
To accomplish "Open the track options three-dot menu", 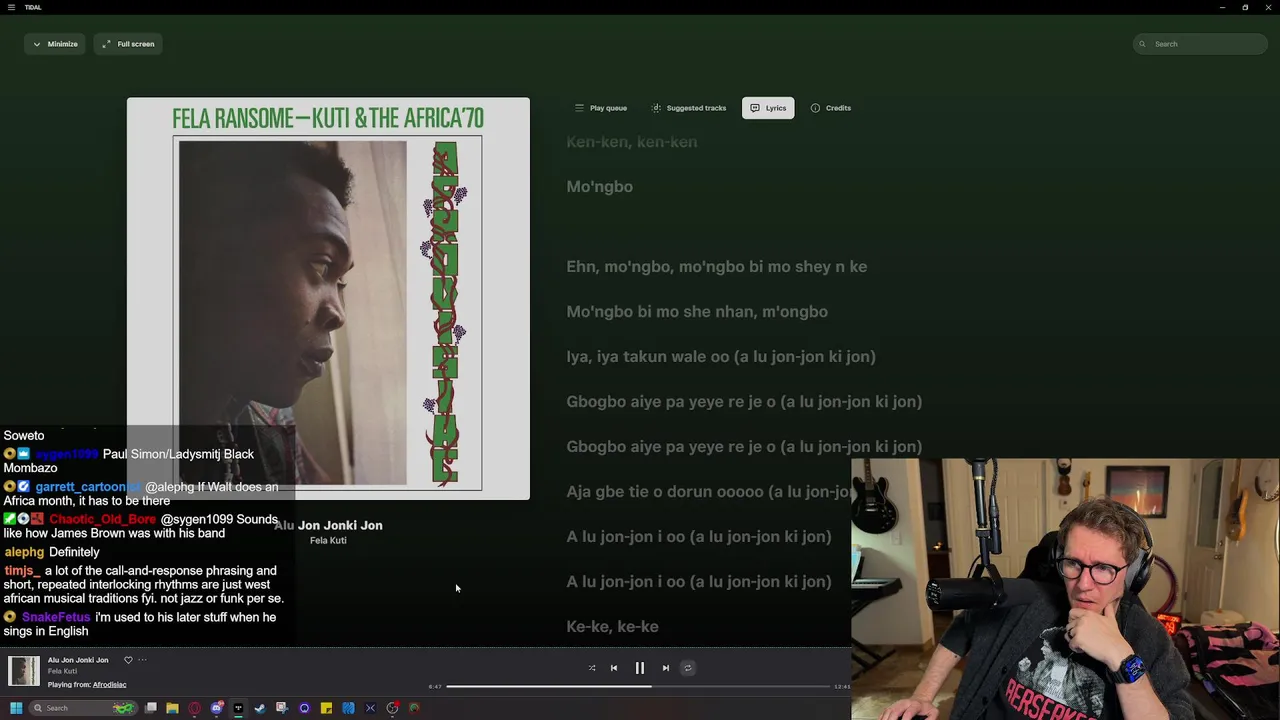I will point(142,660).
